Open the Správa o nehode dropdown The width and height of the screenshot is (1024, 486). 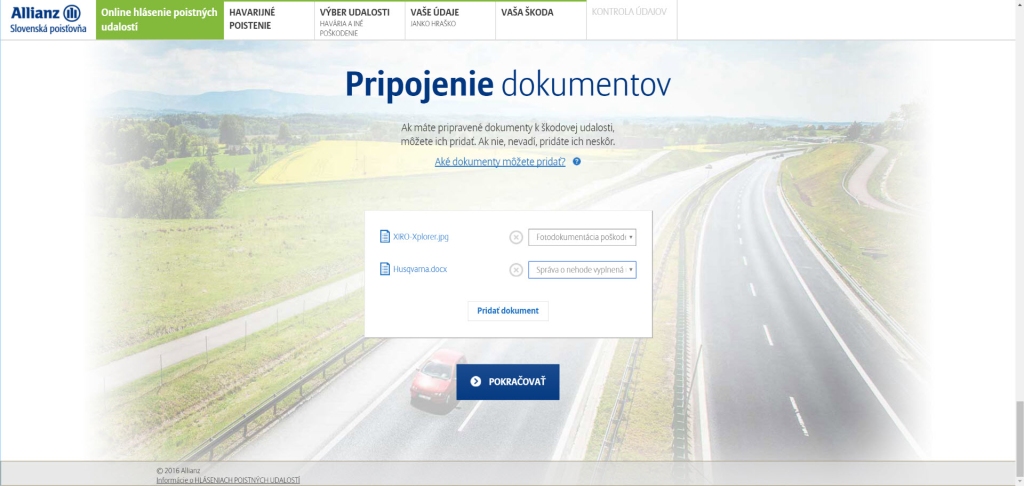pyautogui.click(x=582, y=269)
